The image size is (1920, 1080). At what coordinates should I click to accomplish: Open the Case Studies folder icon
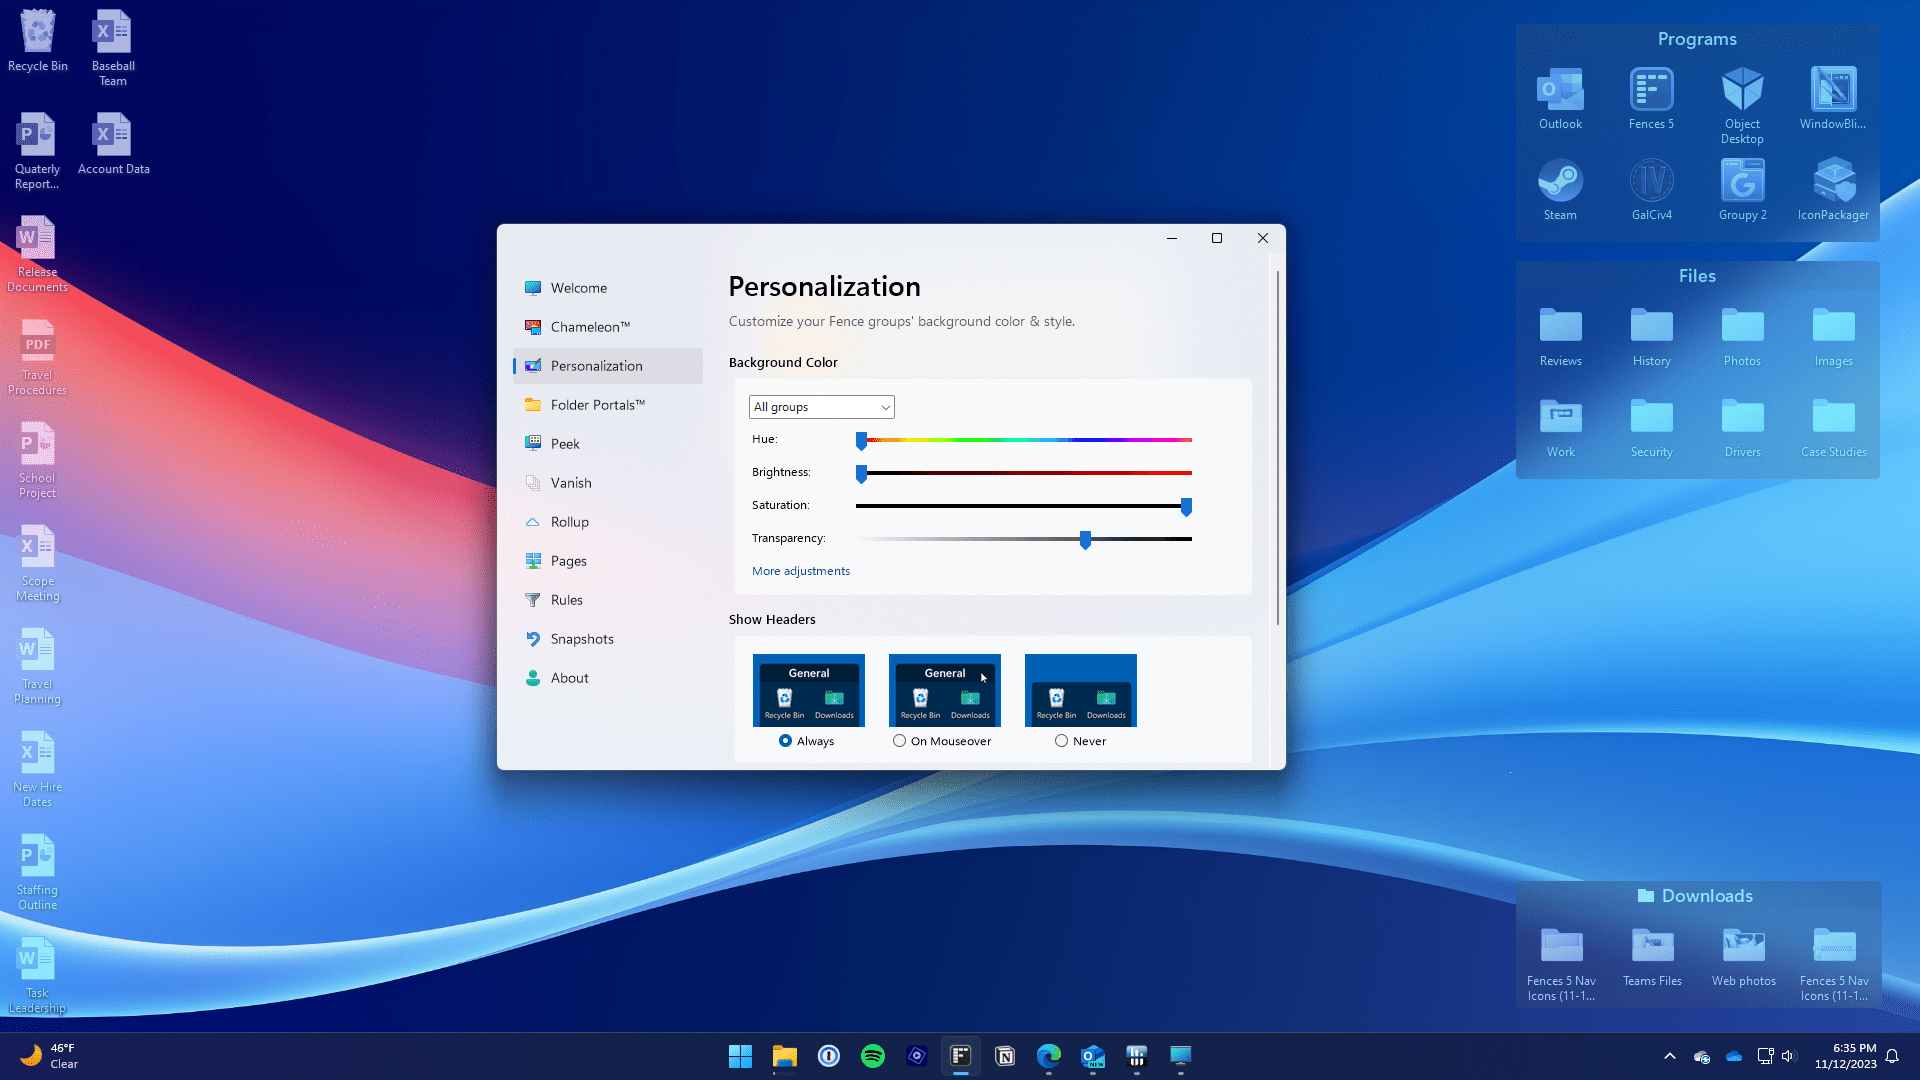click(1833, 426)
